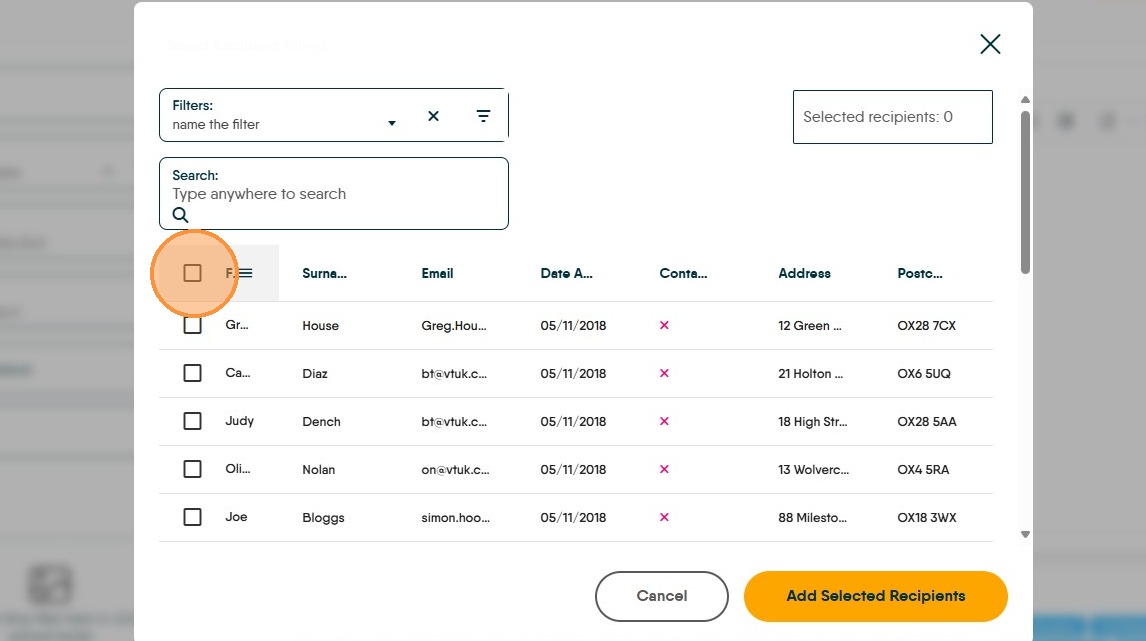Close the recipient dialog with X
This screenshot has width=1146, height=641.
990,44
